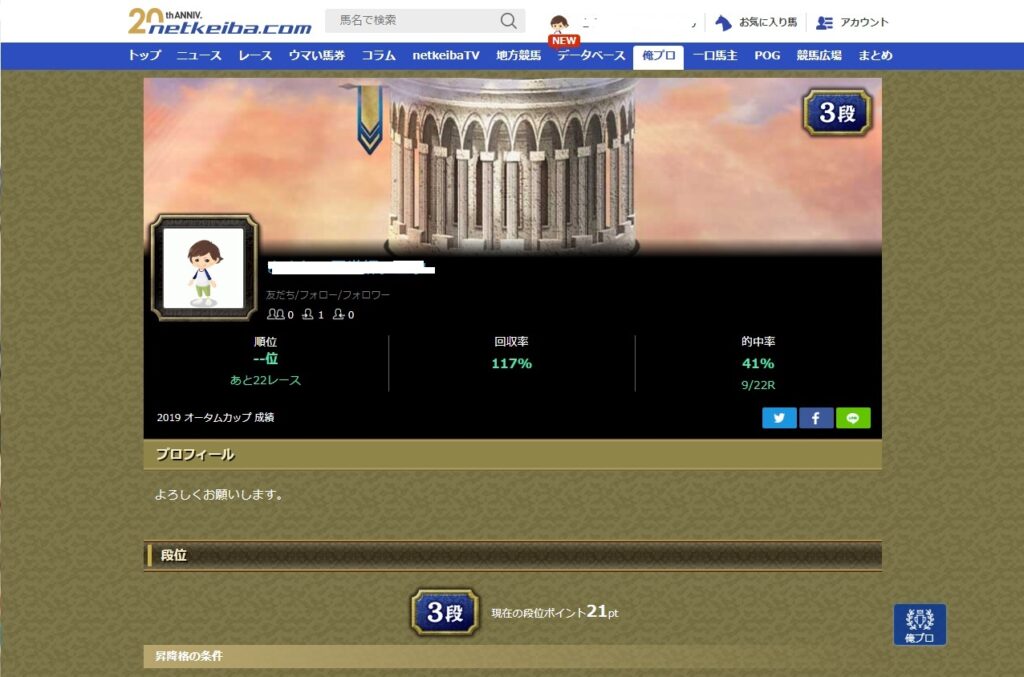Go to the ニュース menu
This screenshot has width=1024, height=677.
199,56
